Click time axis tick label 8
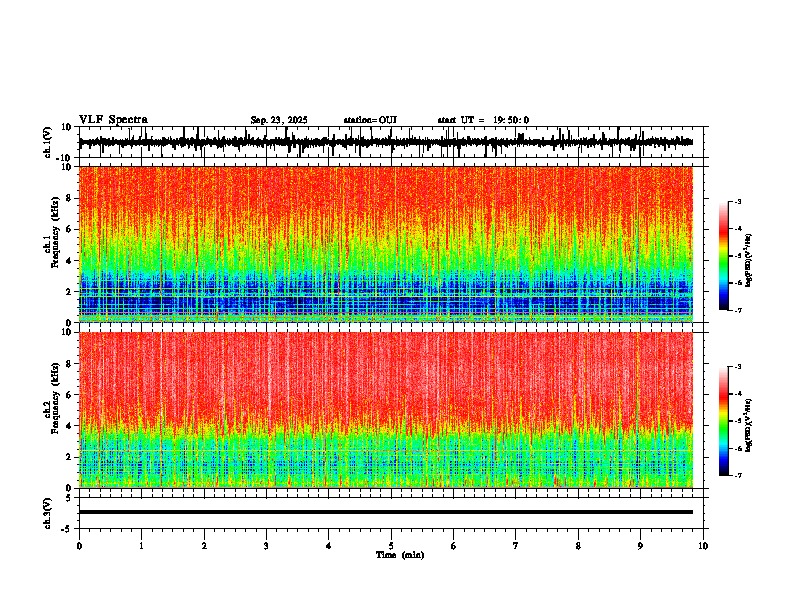 pyautogui.click(x=578, y=546)
